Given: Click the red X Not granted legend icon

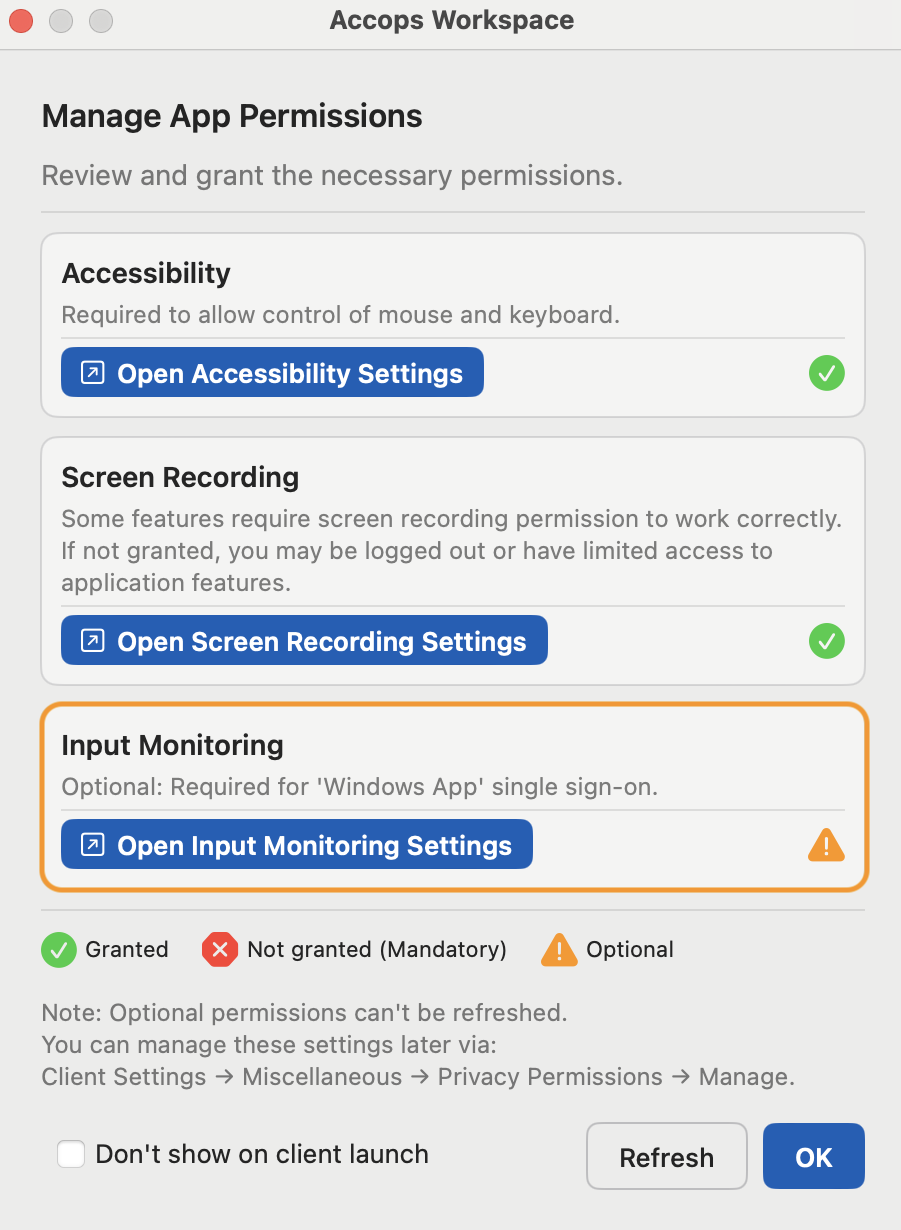Looking at the screenshot, I should pos(219,949).
